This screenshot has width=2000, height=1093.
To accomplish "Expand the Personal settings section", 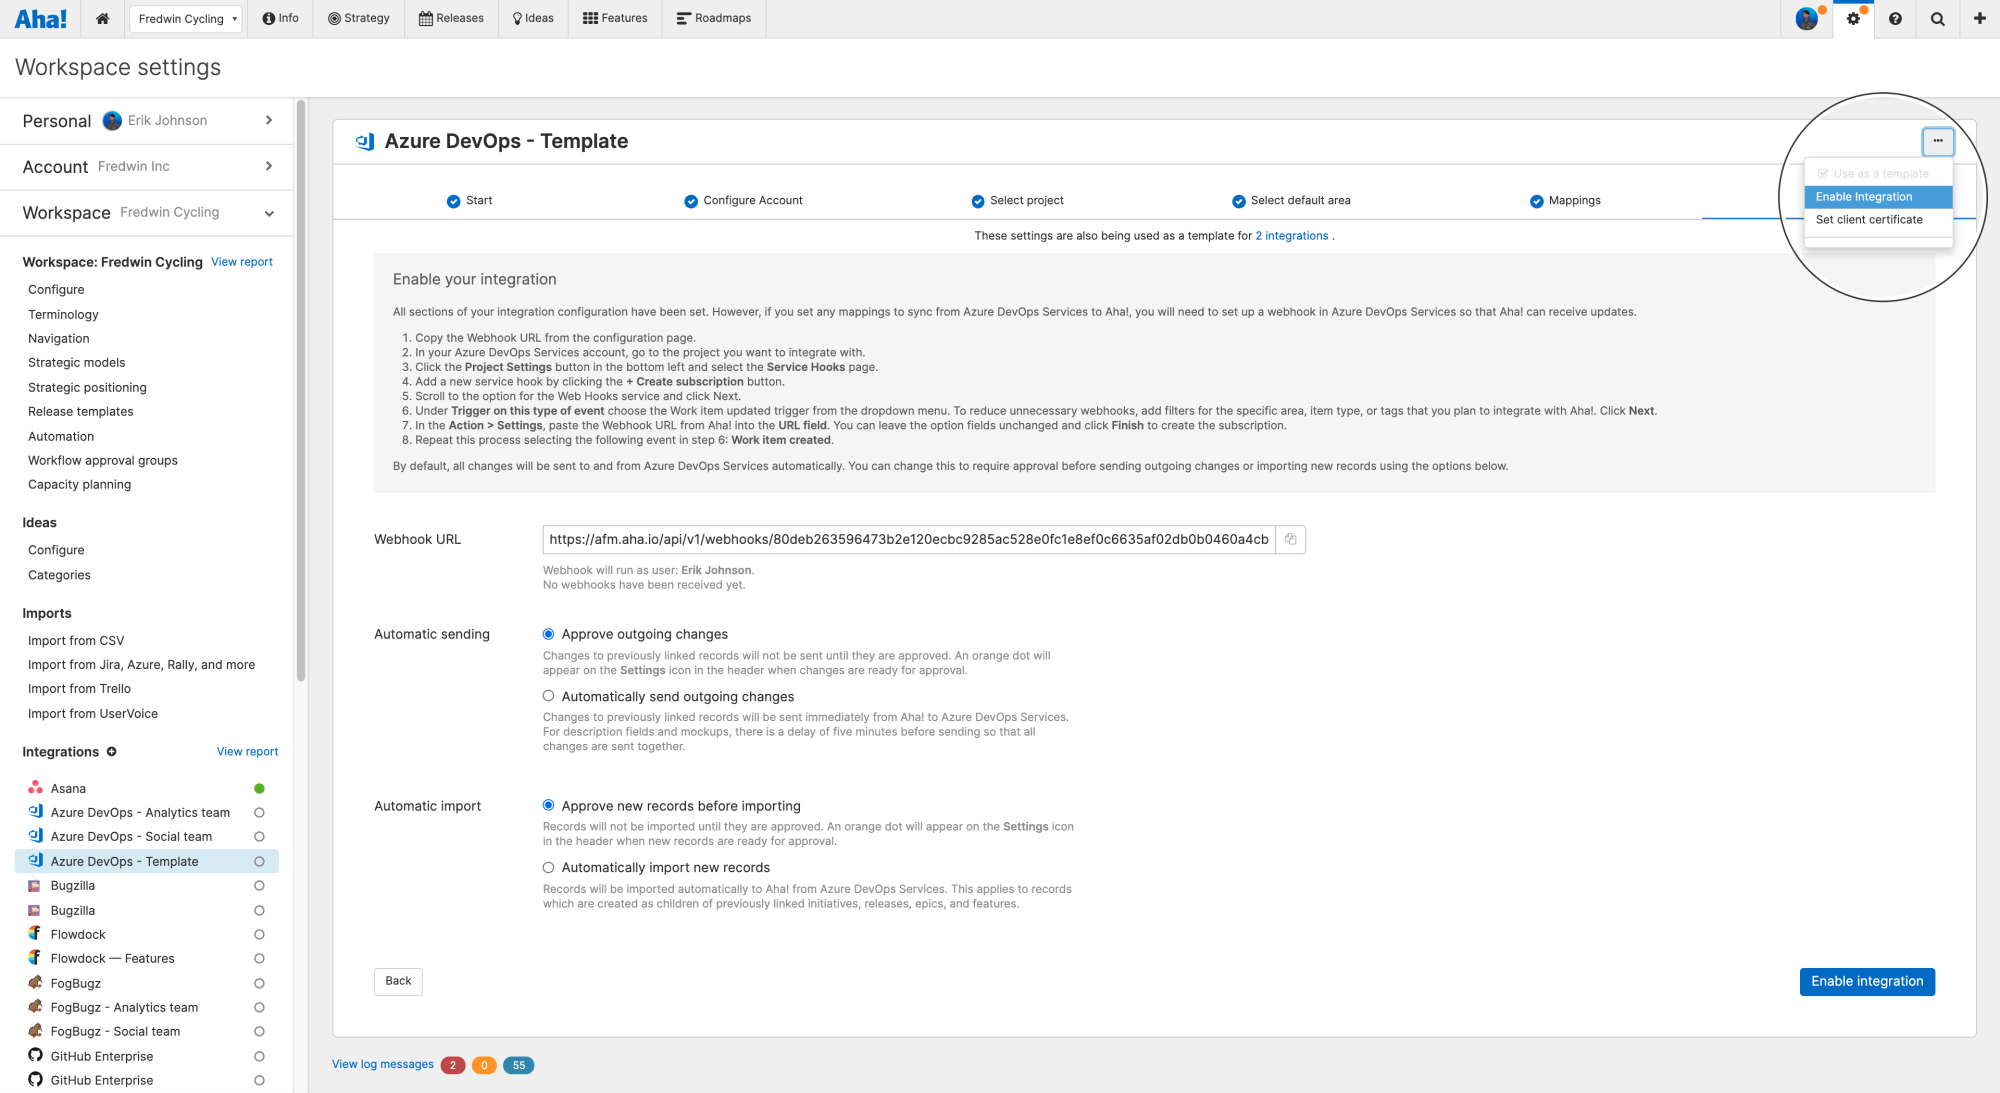I will [268, 120].
